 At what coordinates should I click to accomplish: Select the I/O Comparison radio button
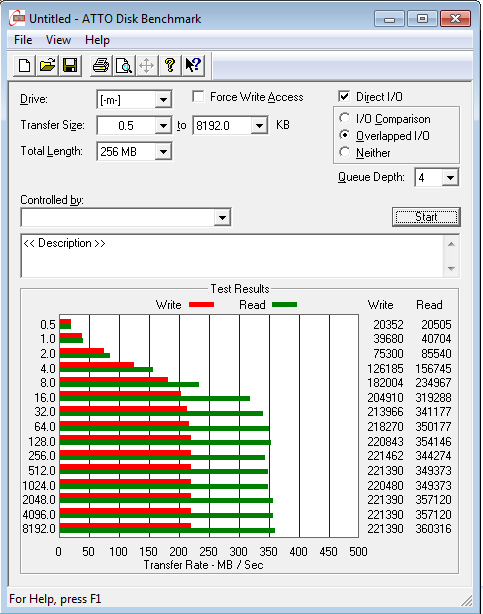coord(344,118)
